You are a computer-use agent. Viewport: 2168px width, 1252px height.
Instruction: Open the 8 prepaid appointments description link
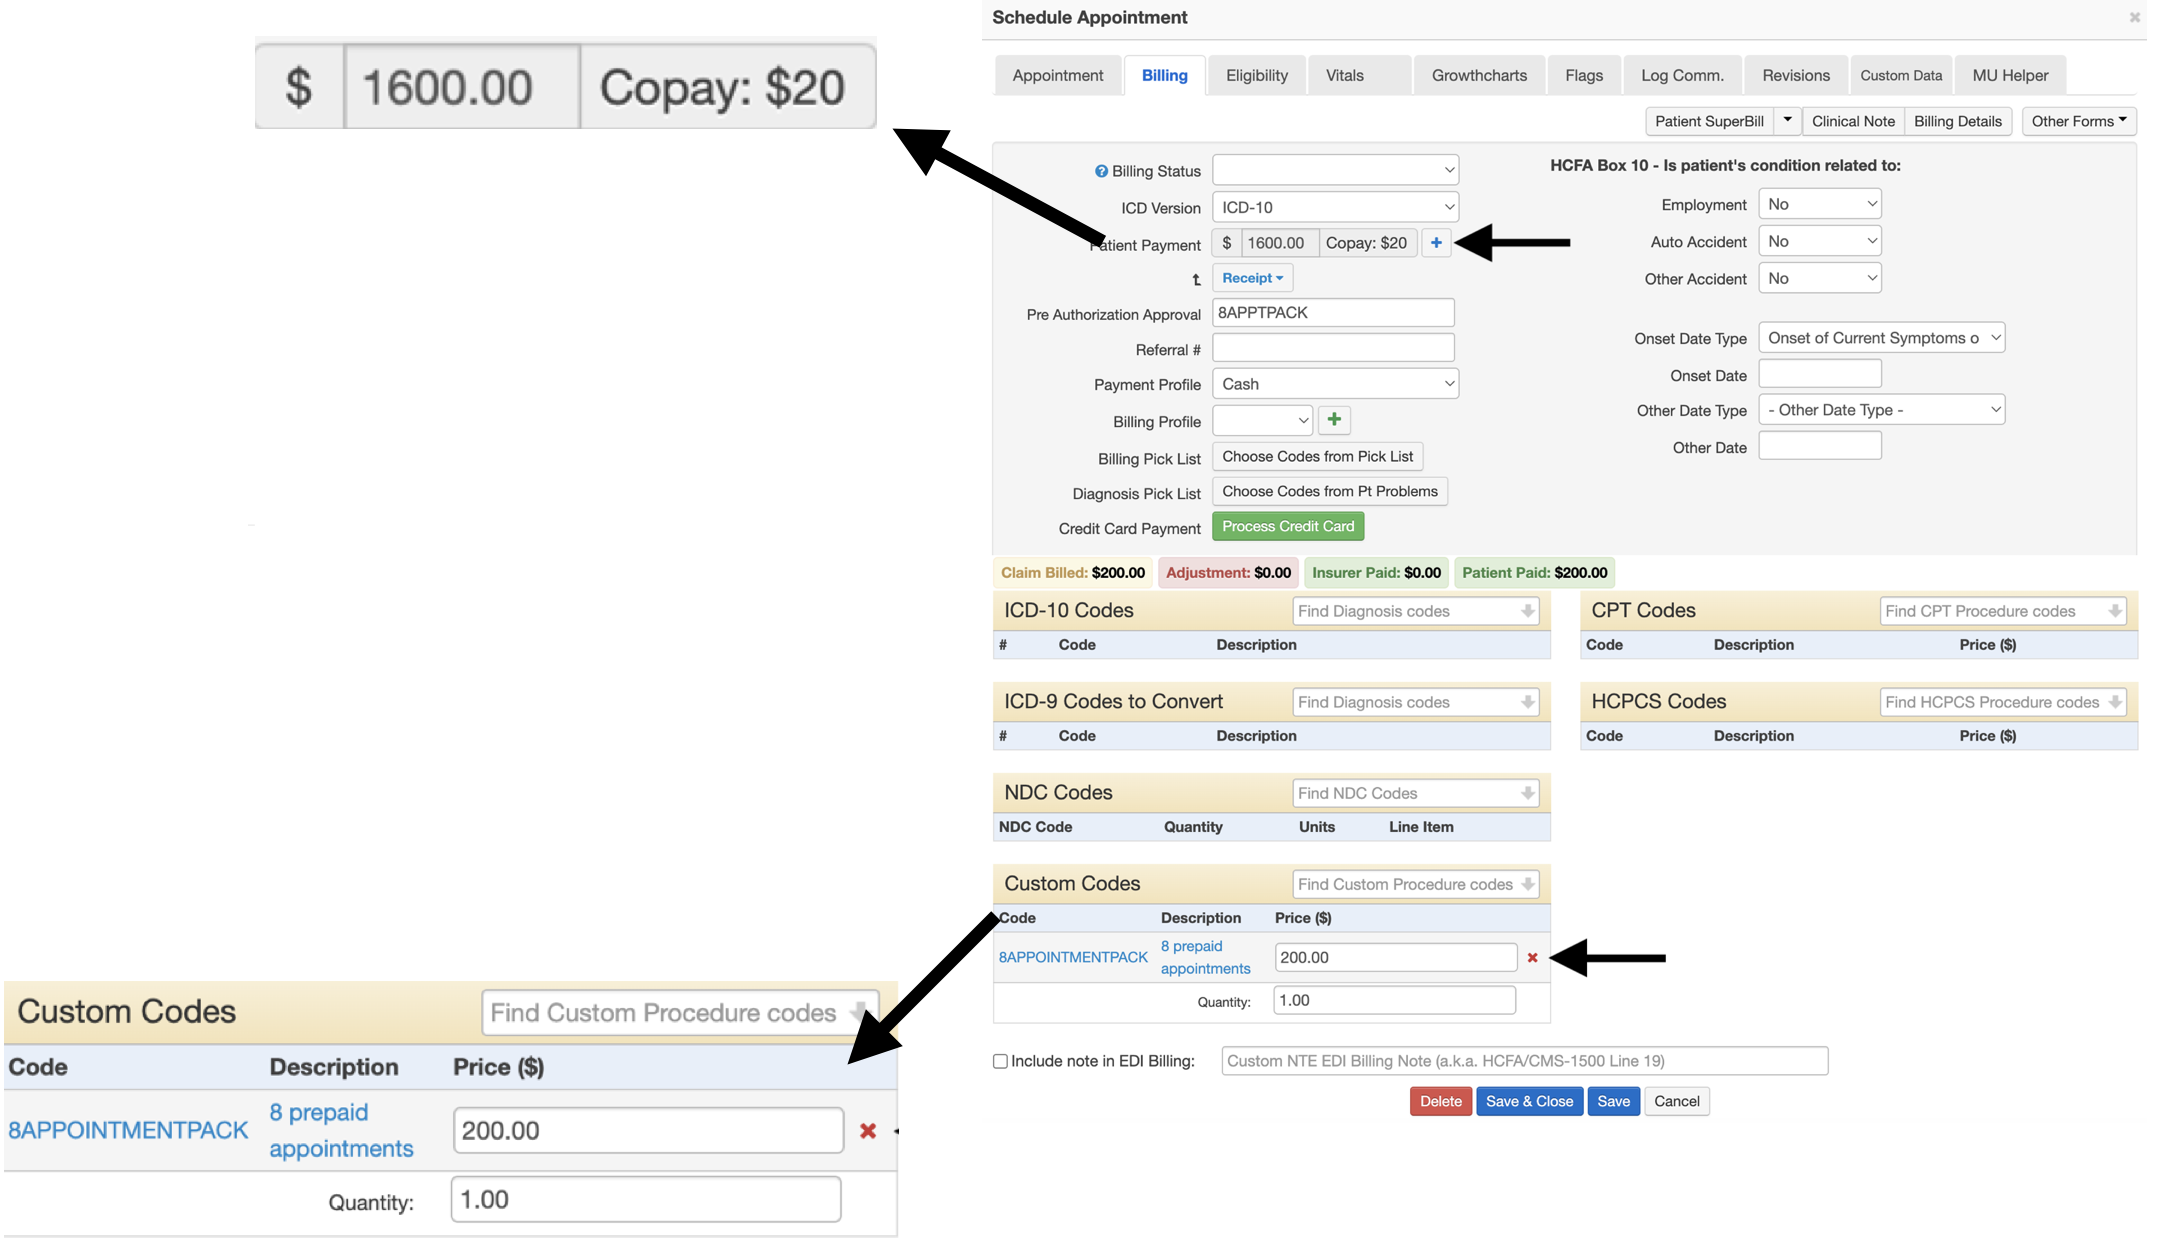tap(1205, 957)
